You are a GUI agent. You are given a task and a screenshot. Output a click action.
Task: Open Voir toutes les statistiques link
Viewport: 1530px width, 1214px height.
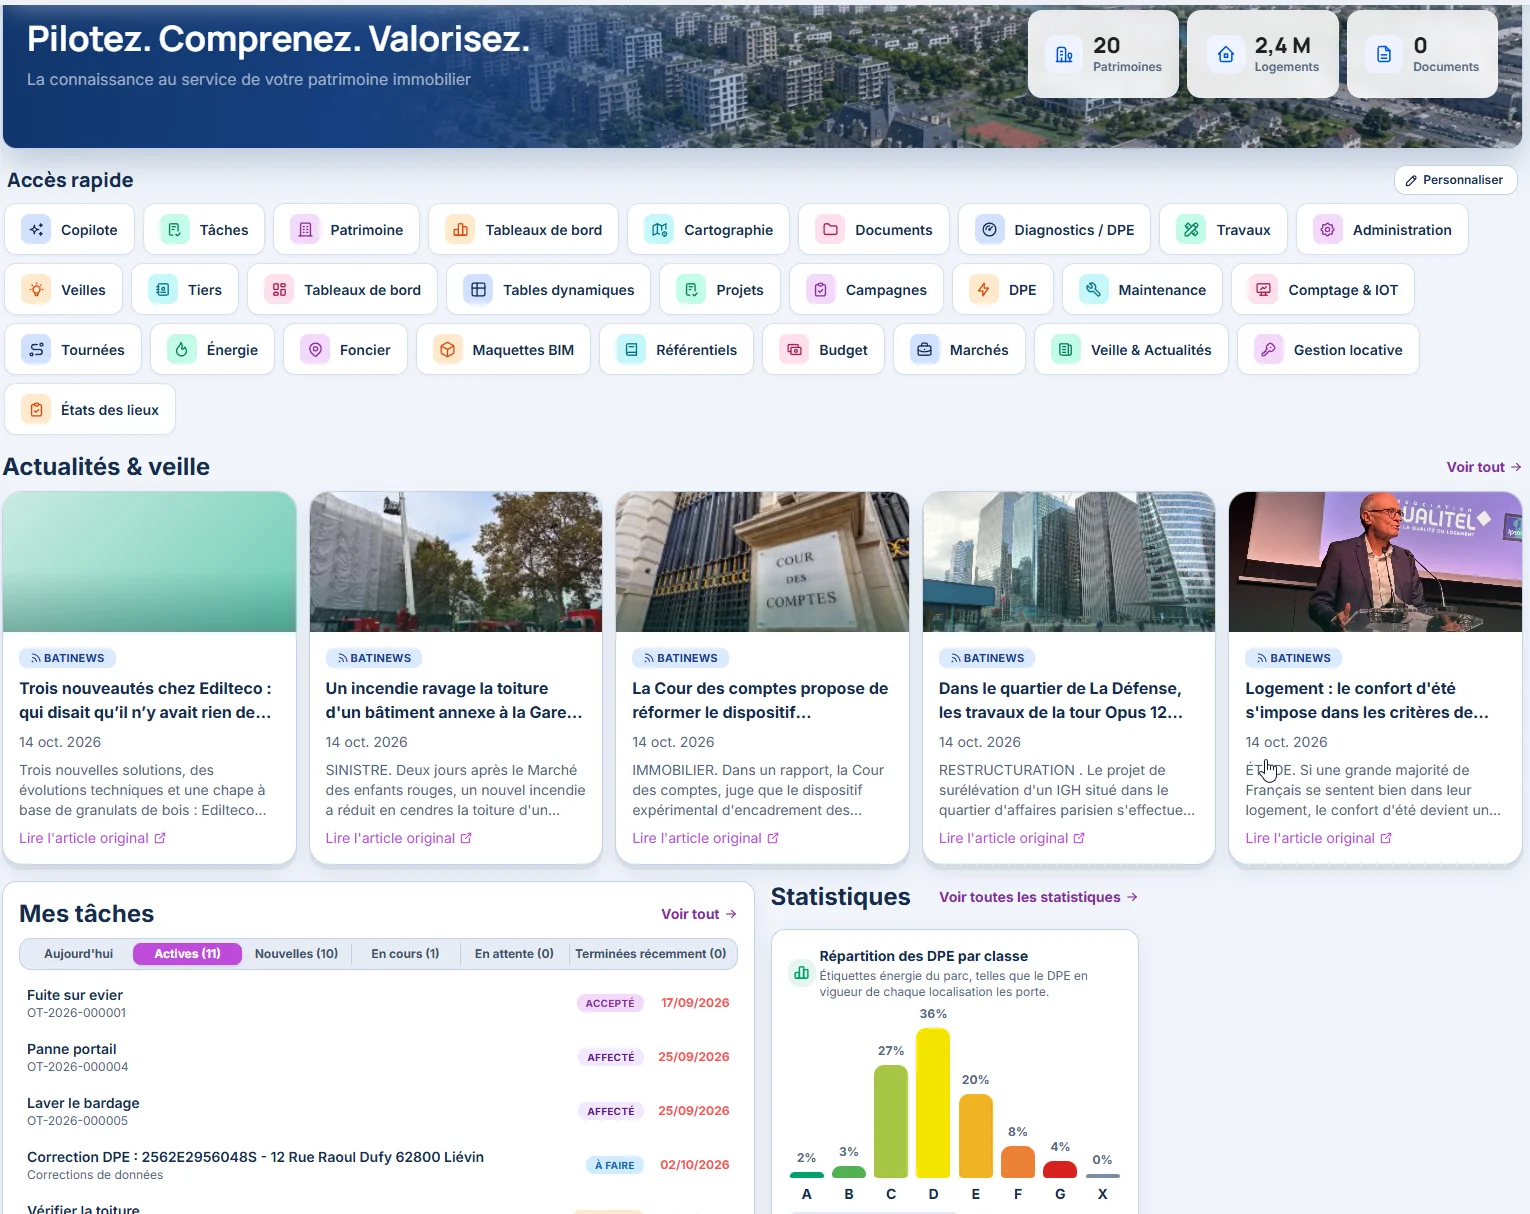click(x=1038, y=897)
